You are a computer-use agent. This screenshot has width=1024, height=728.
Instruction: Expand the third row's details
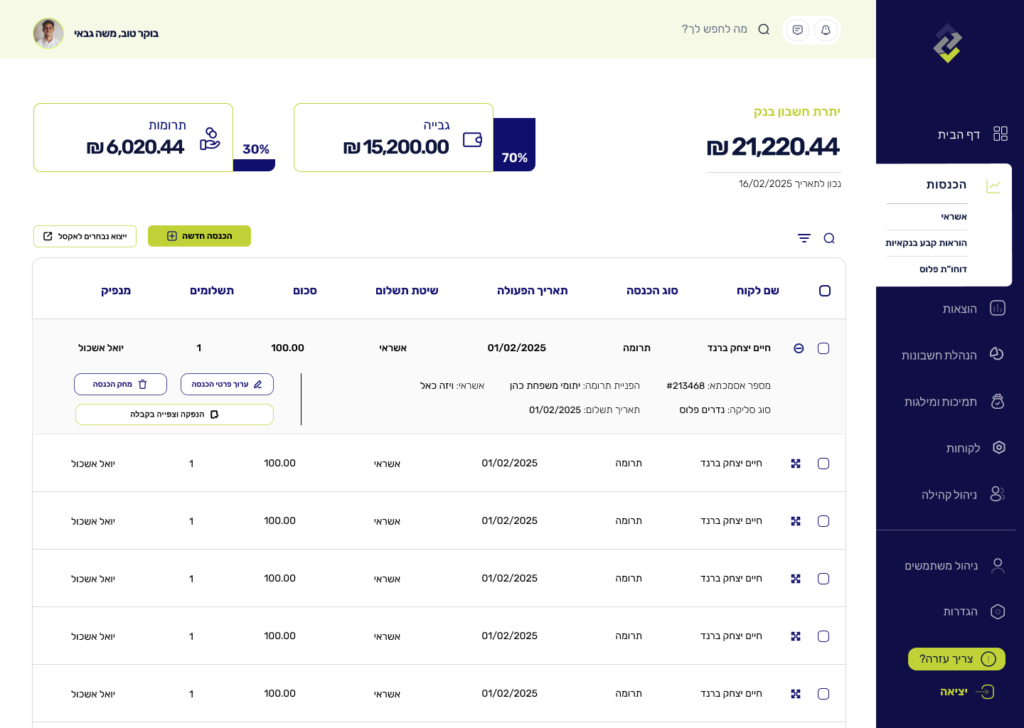click(x=796, y=521)
